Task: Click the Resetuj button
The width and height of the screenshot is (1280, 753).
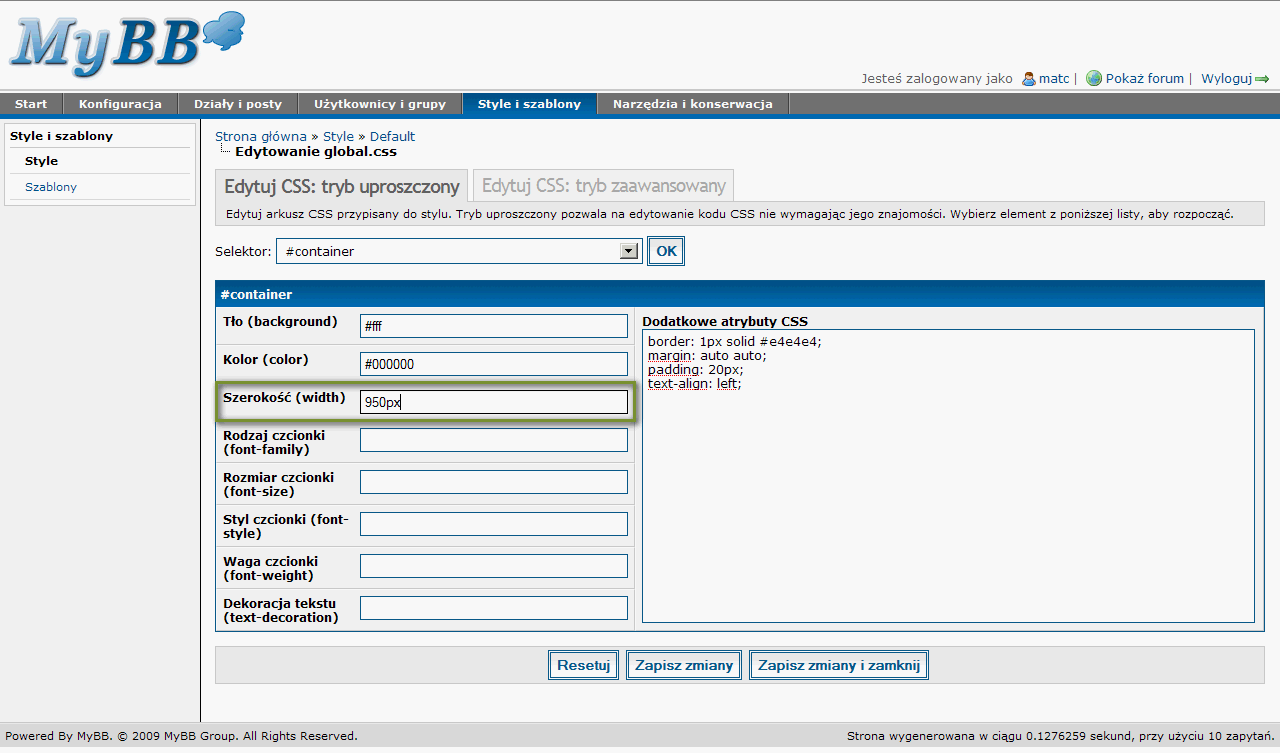Action: click(584, 665)
